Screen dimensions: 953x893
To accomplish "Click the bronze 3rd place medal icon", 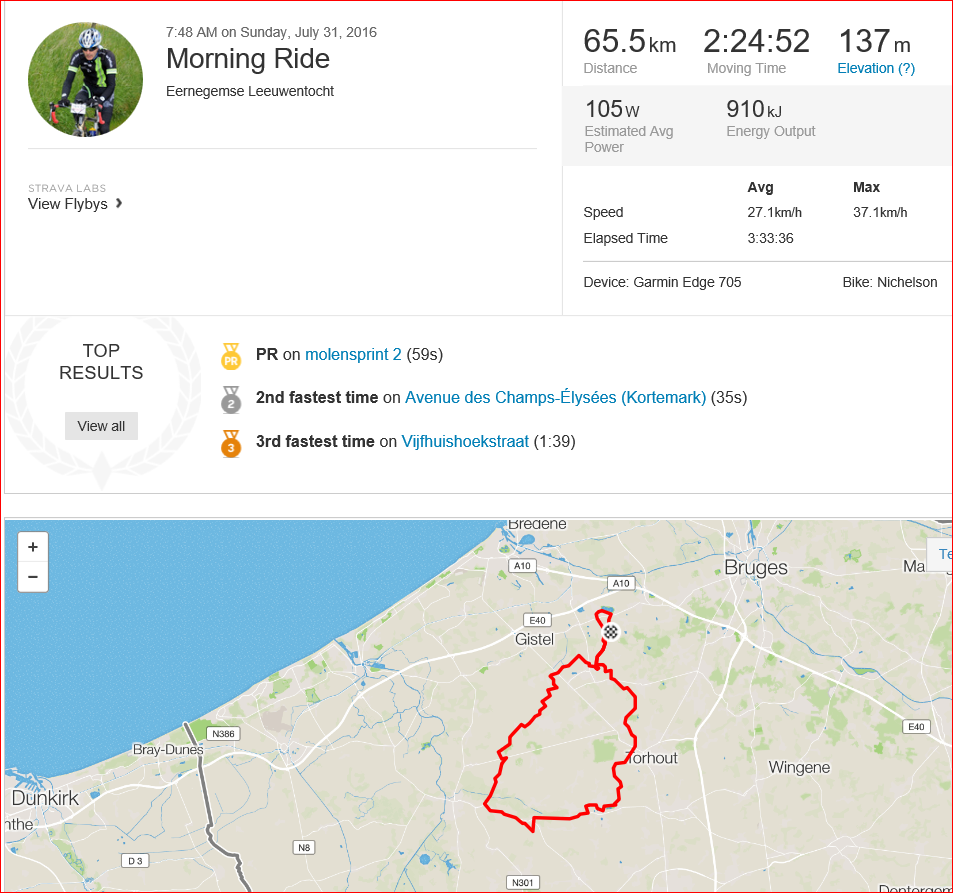I will [231, 444].
